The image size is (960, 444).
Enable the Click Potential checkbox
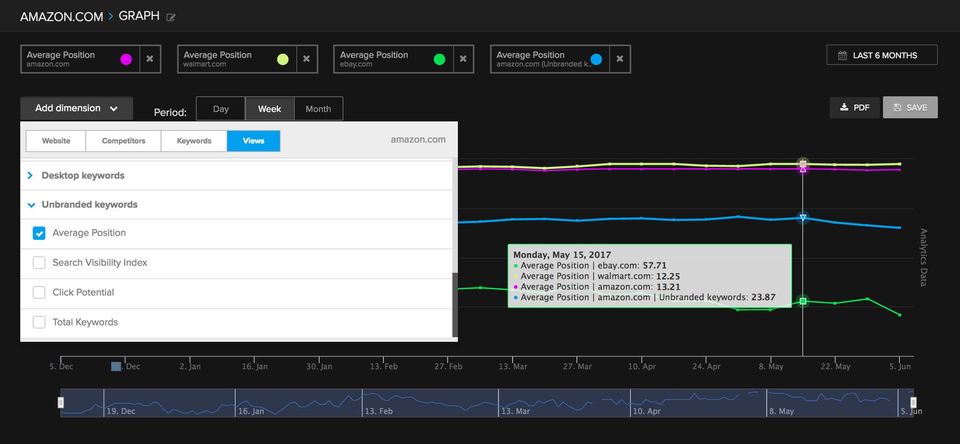pos(39,293)
